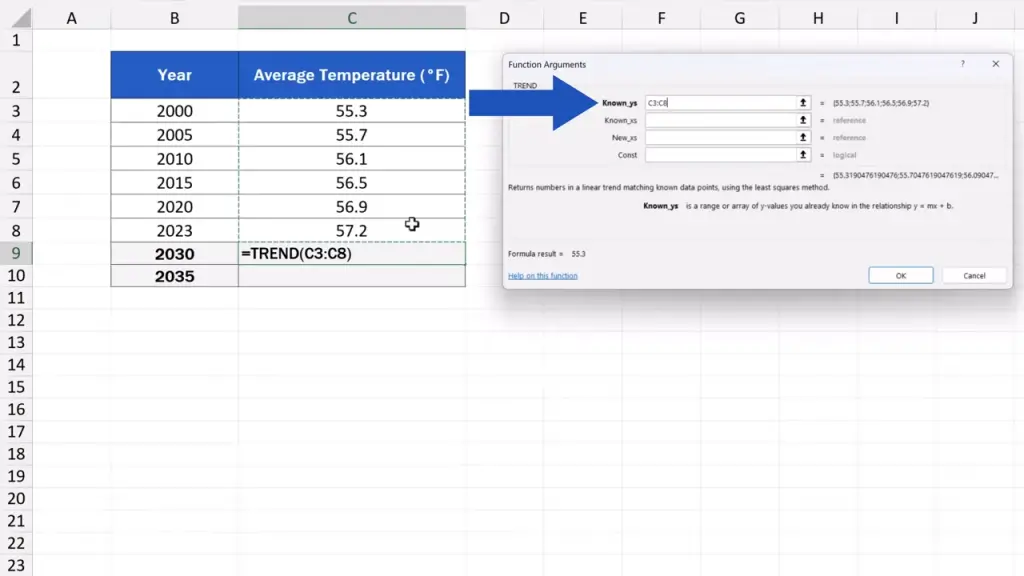Click into the Const input field
Image resolution: width=1024 pixels, height=576 pixels.
[x=720, y=155]
